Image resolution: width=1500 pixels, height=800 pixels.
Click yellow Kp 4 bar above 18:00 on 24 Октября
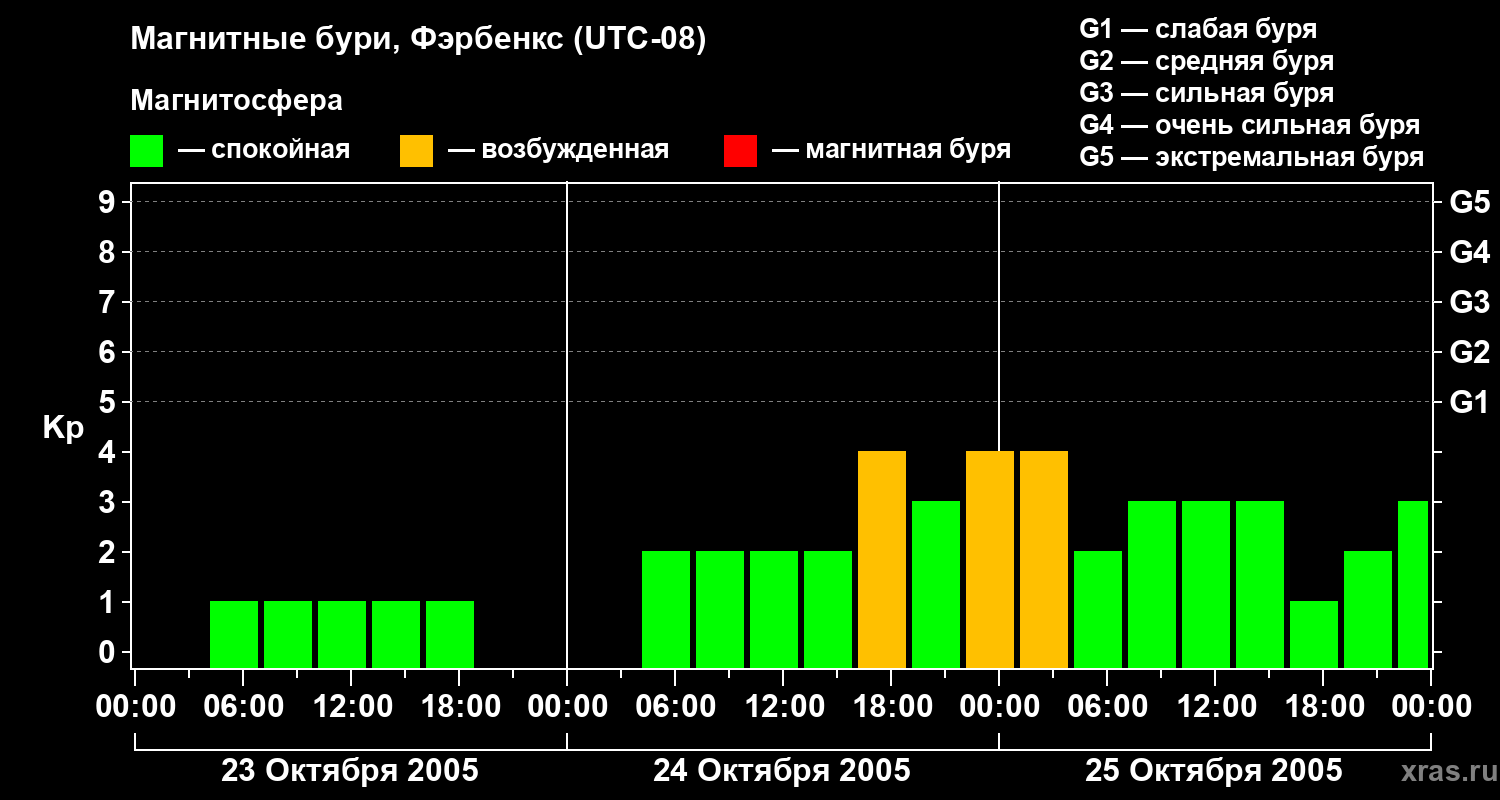(x=882, y=559)
